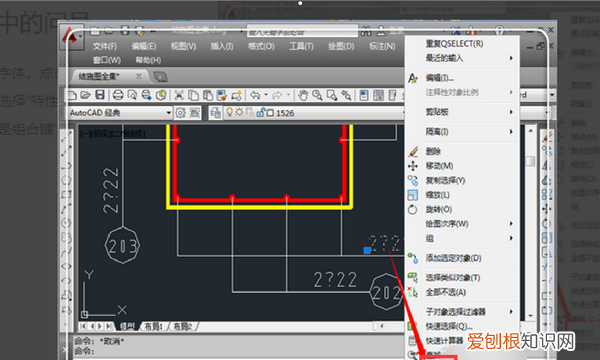
Task: Open the 工具(T) menu
Action: [x=301, y=46]
